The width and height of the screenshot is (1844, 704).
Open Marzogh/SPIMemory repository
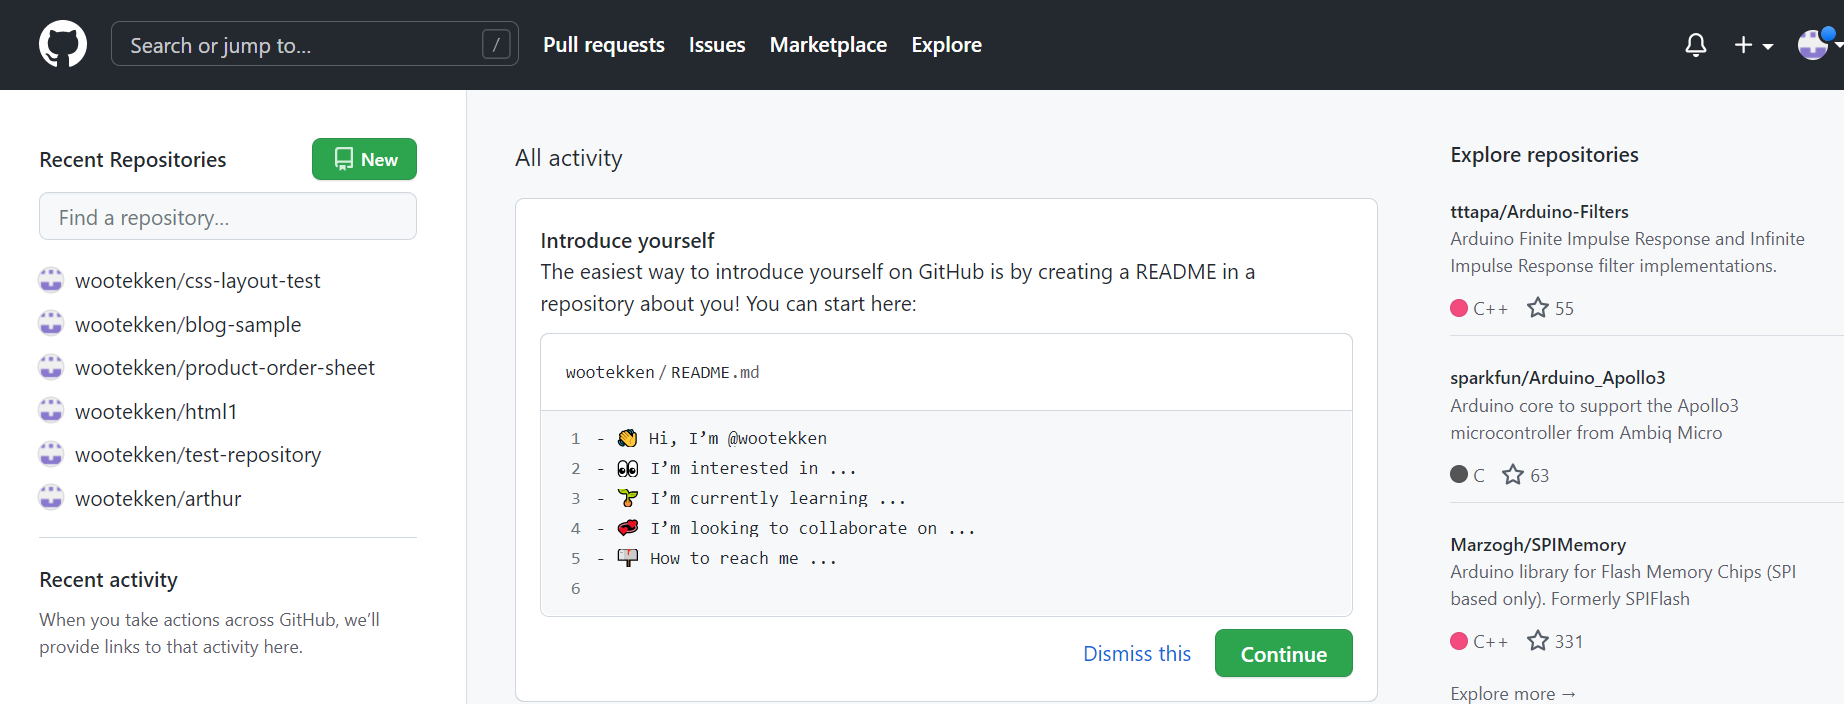click(x=1538, y=545)
